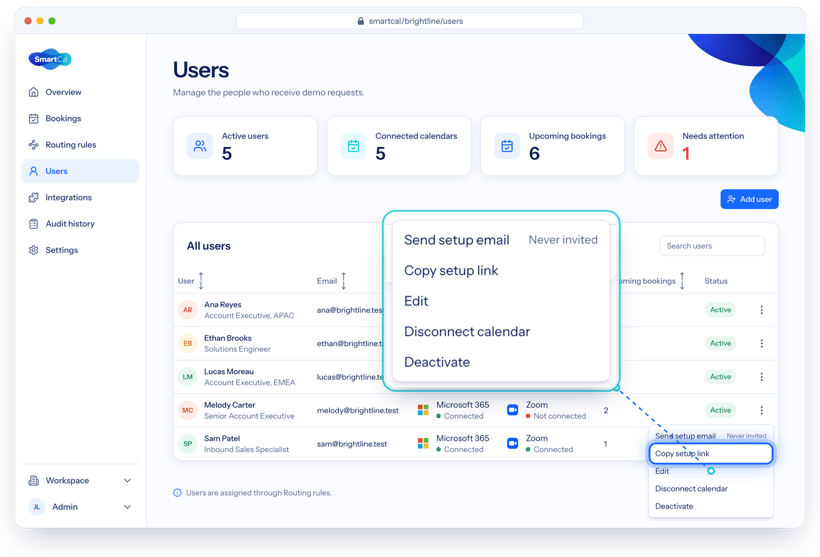Click Lucas Moreau's LM avatar
The height and width of the screenshot is (557, 820).
coord(188,377)
